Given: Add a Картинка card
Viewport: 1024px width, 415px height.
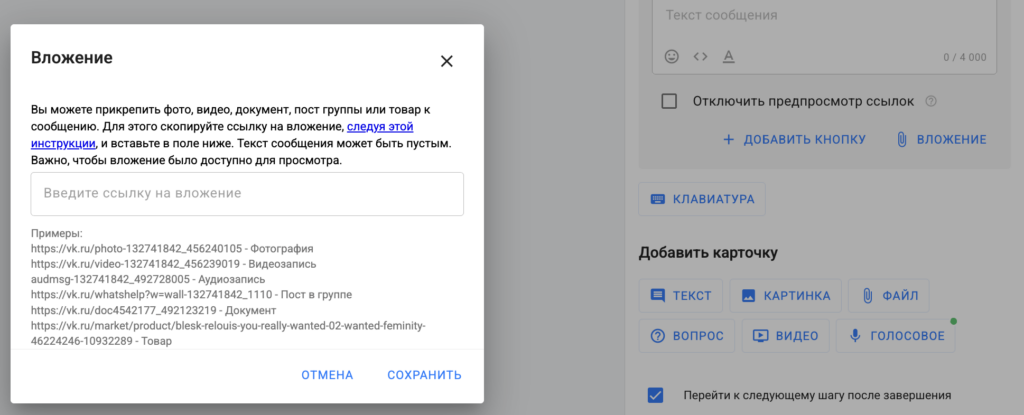Looking at the screenshot, I should [x=785, y=295].
